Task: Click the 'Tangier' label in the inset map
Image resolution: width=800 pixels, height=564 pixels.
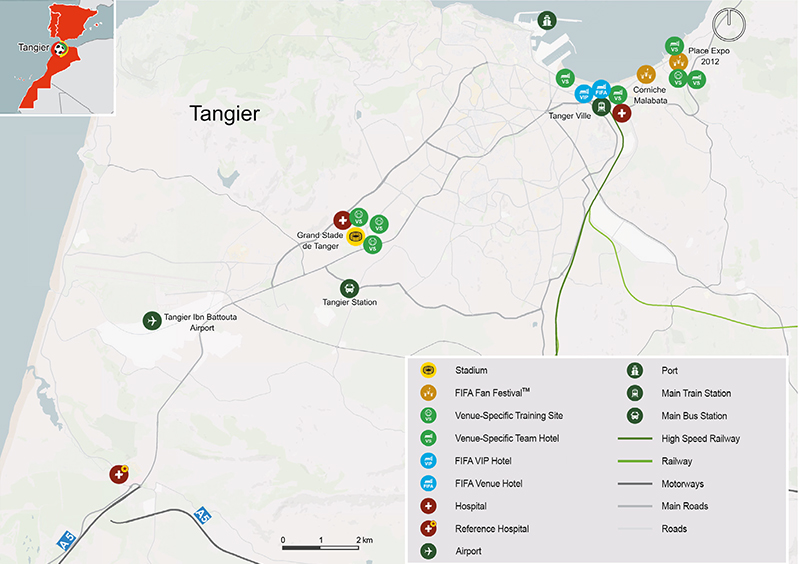Action: [34, 47]
